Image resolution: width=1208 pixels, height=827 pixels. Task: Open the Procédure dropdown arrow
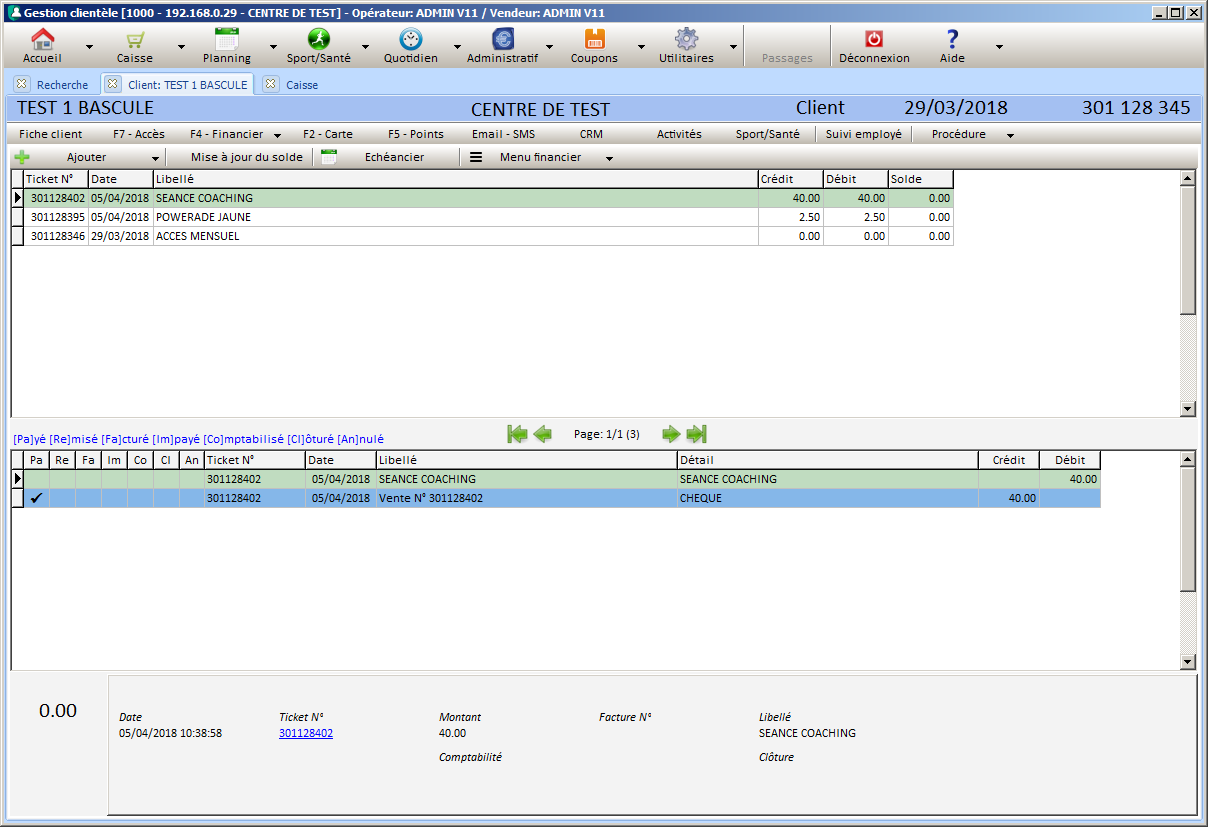pos(1010,135)
